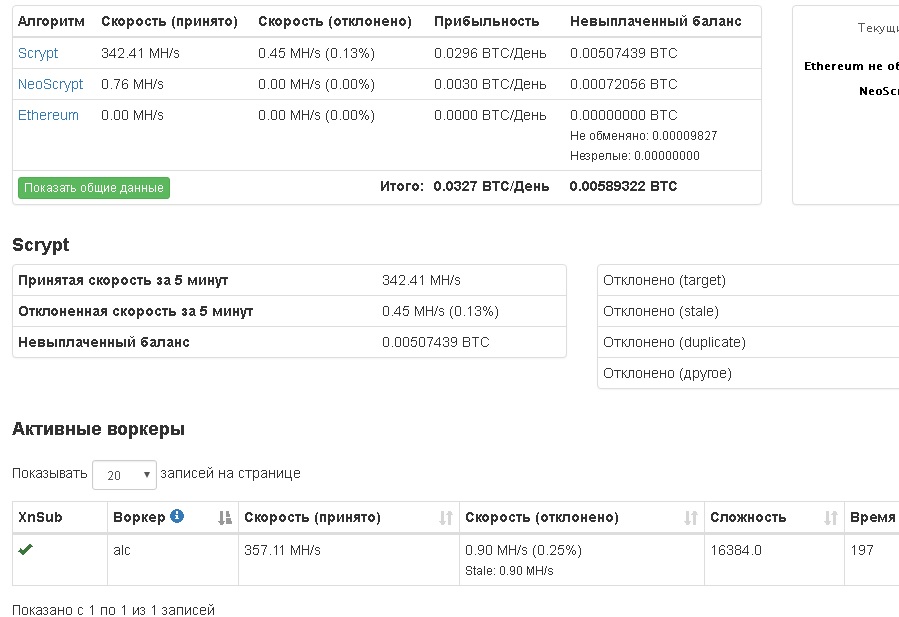The width and height of the screenshot is (899, 617).
Task: Click the info icon next to Воркер
Action: pos(177,517)
